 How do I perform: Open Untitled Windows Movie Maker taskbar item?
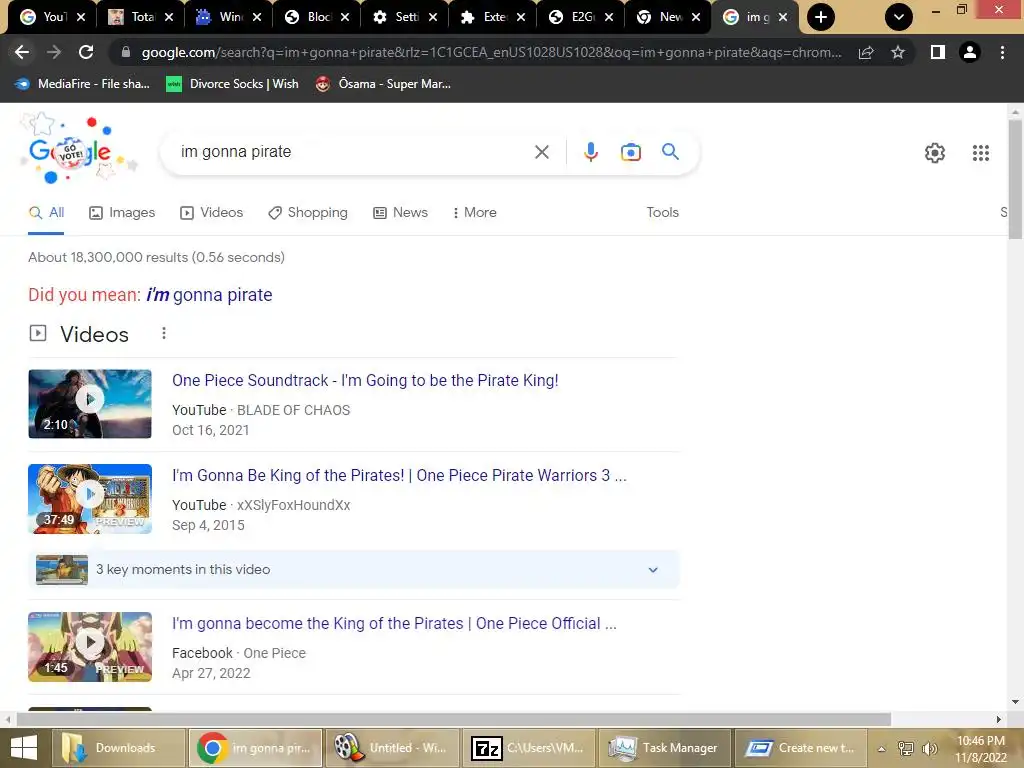[x=391, y=748]
